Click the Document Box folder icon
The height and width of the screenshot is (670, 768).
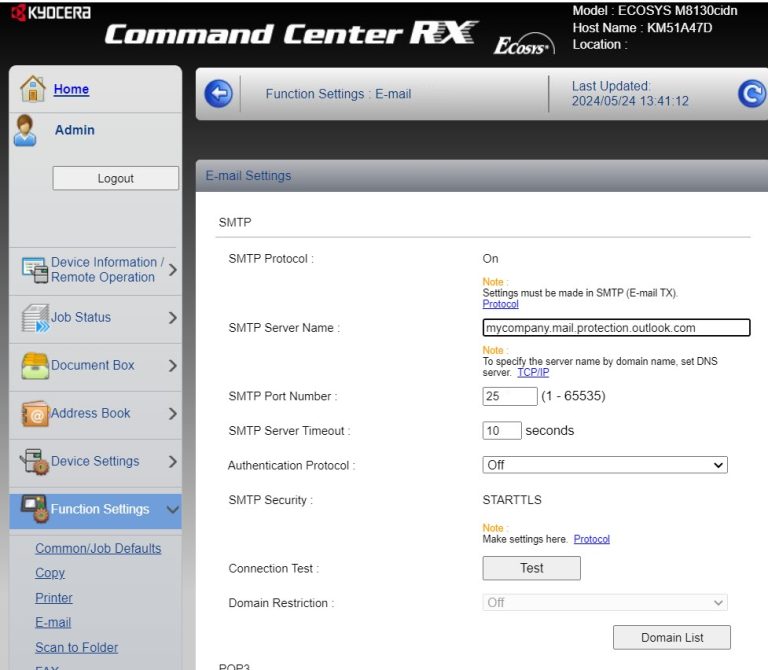35,366
